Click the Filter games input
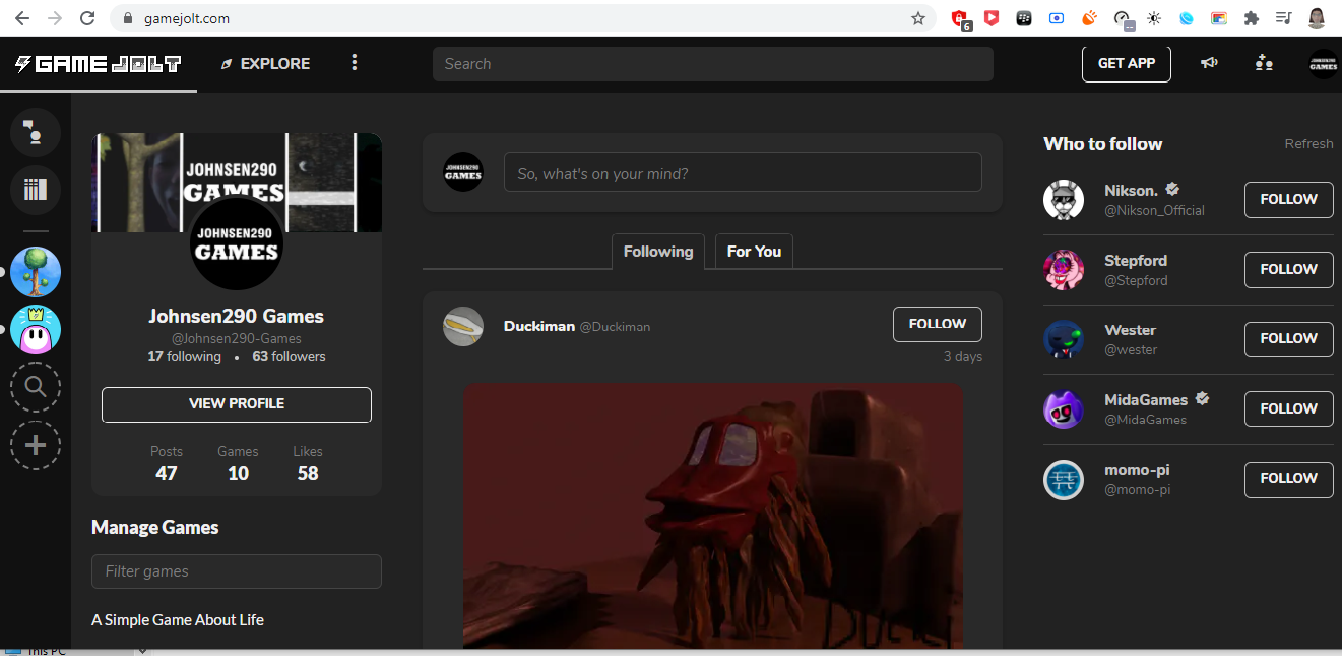Image resolution: width=1342 pixels, height=656 pixels. coord(236,572)
